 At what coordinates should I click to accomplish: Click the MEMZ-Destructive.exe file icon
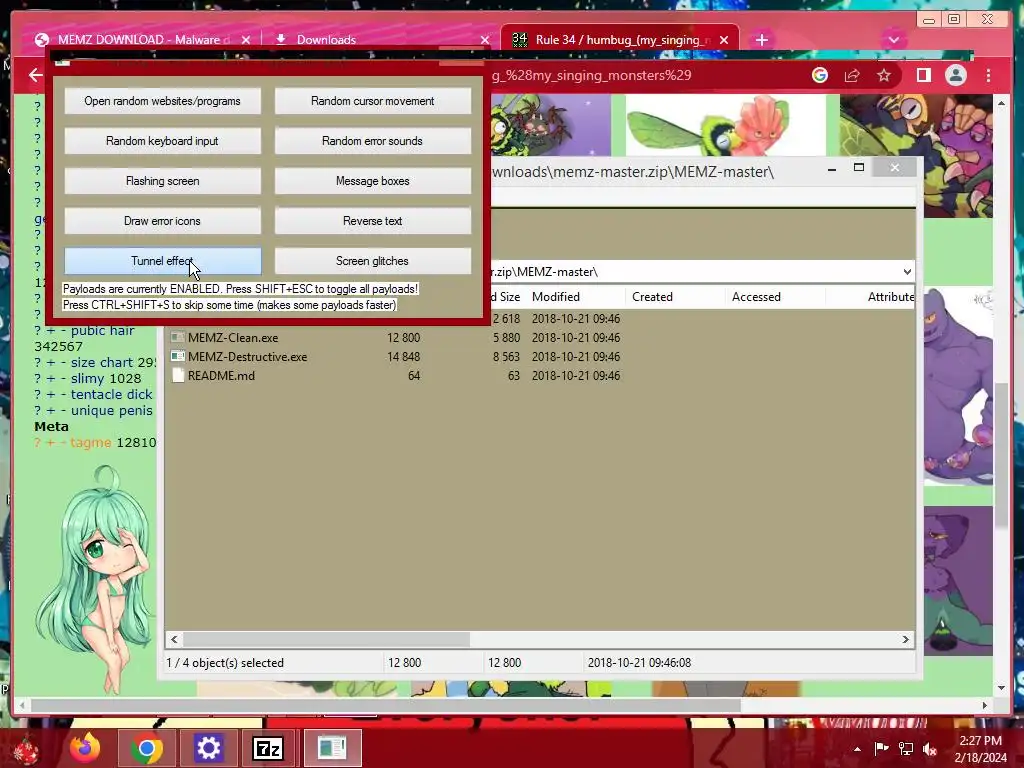click(x=178, y=357)
